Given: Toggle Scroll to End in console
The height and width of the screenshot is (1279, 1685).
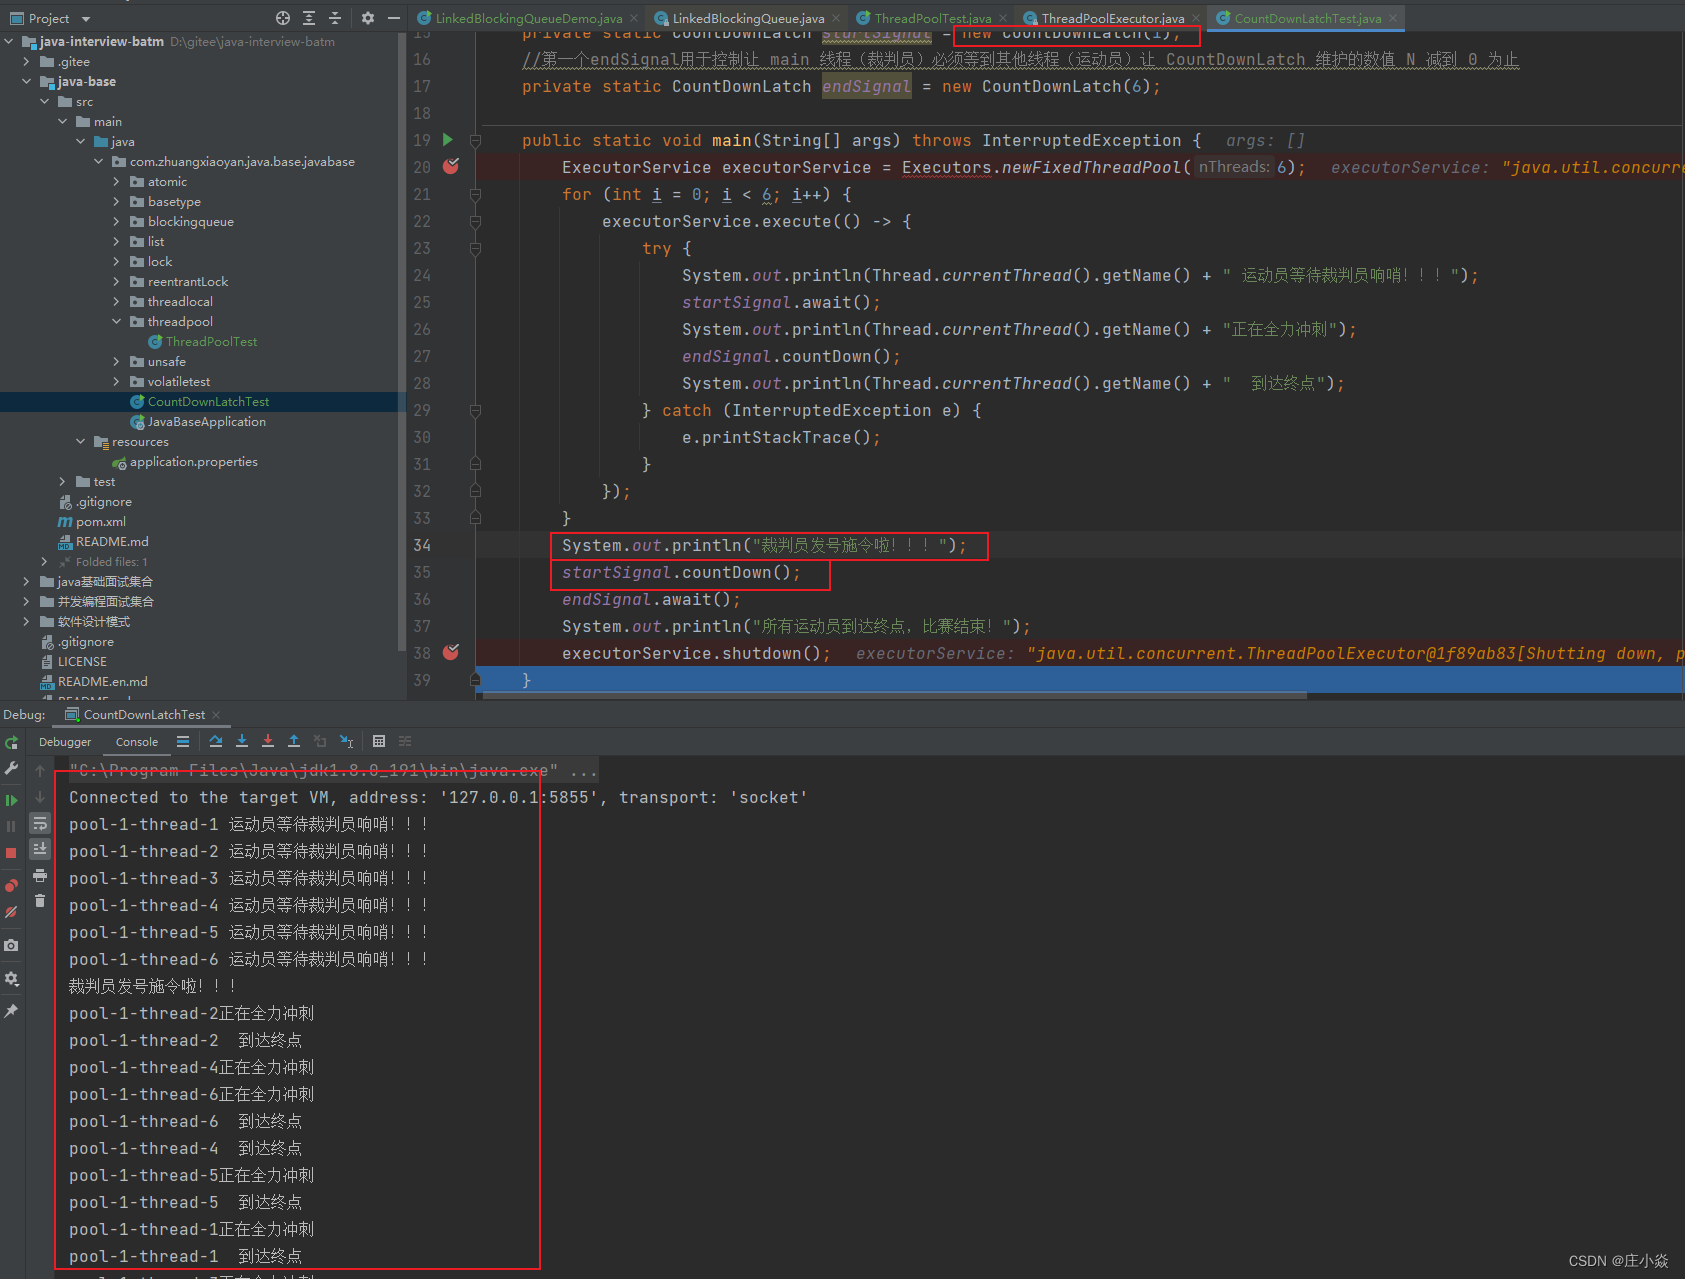Looking at the screenshot, I should [x=40, y=849].
